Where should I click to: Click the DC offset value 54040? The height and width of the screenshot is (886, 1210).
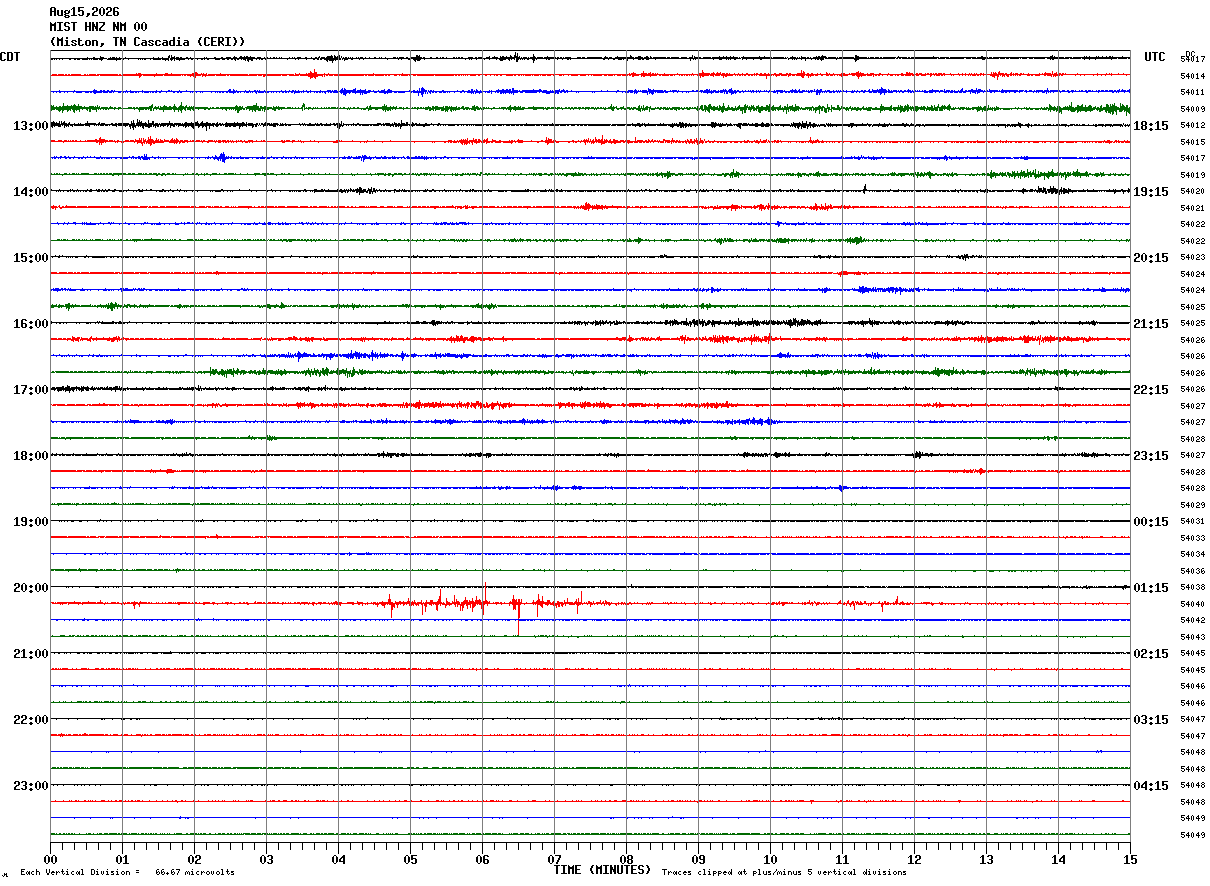click(1192, 604)
